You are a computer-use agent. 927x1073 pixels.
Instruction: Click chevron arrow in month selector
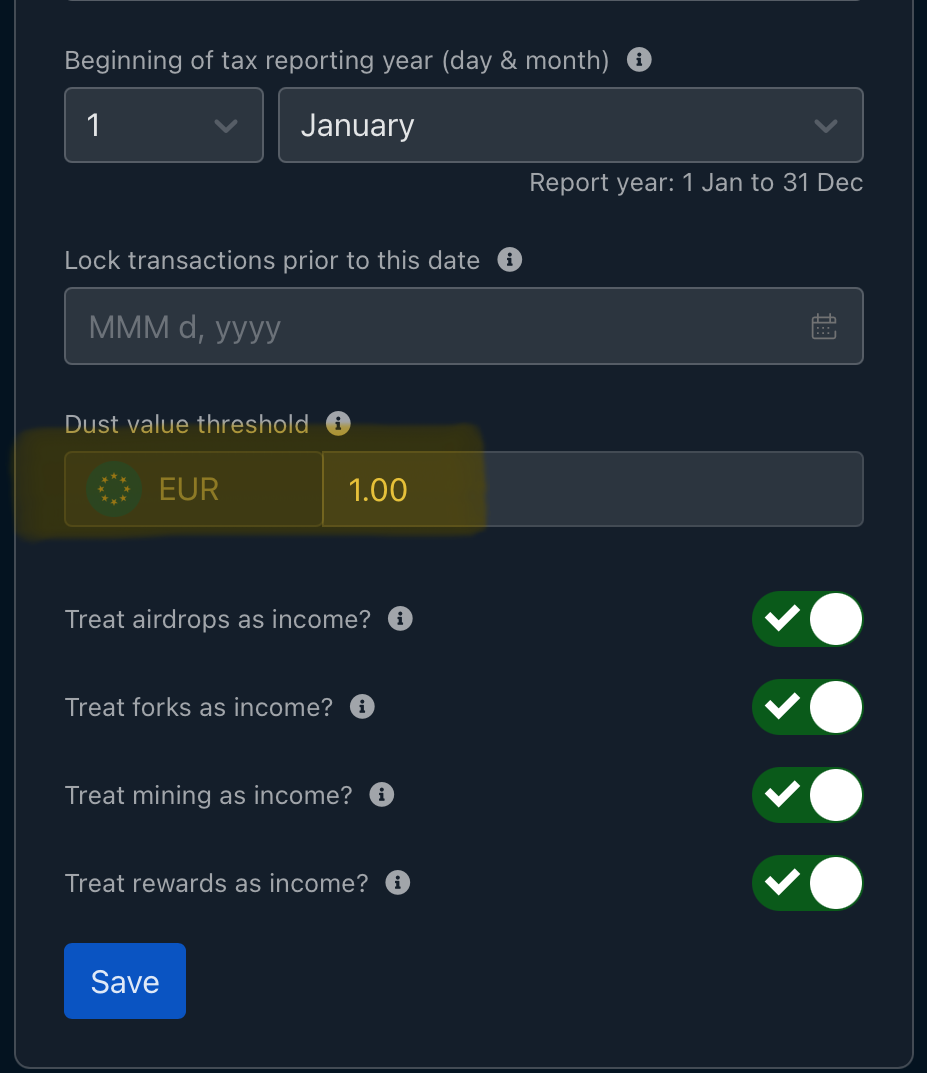[x=826, y=126]
